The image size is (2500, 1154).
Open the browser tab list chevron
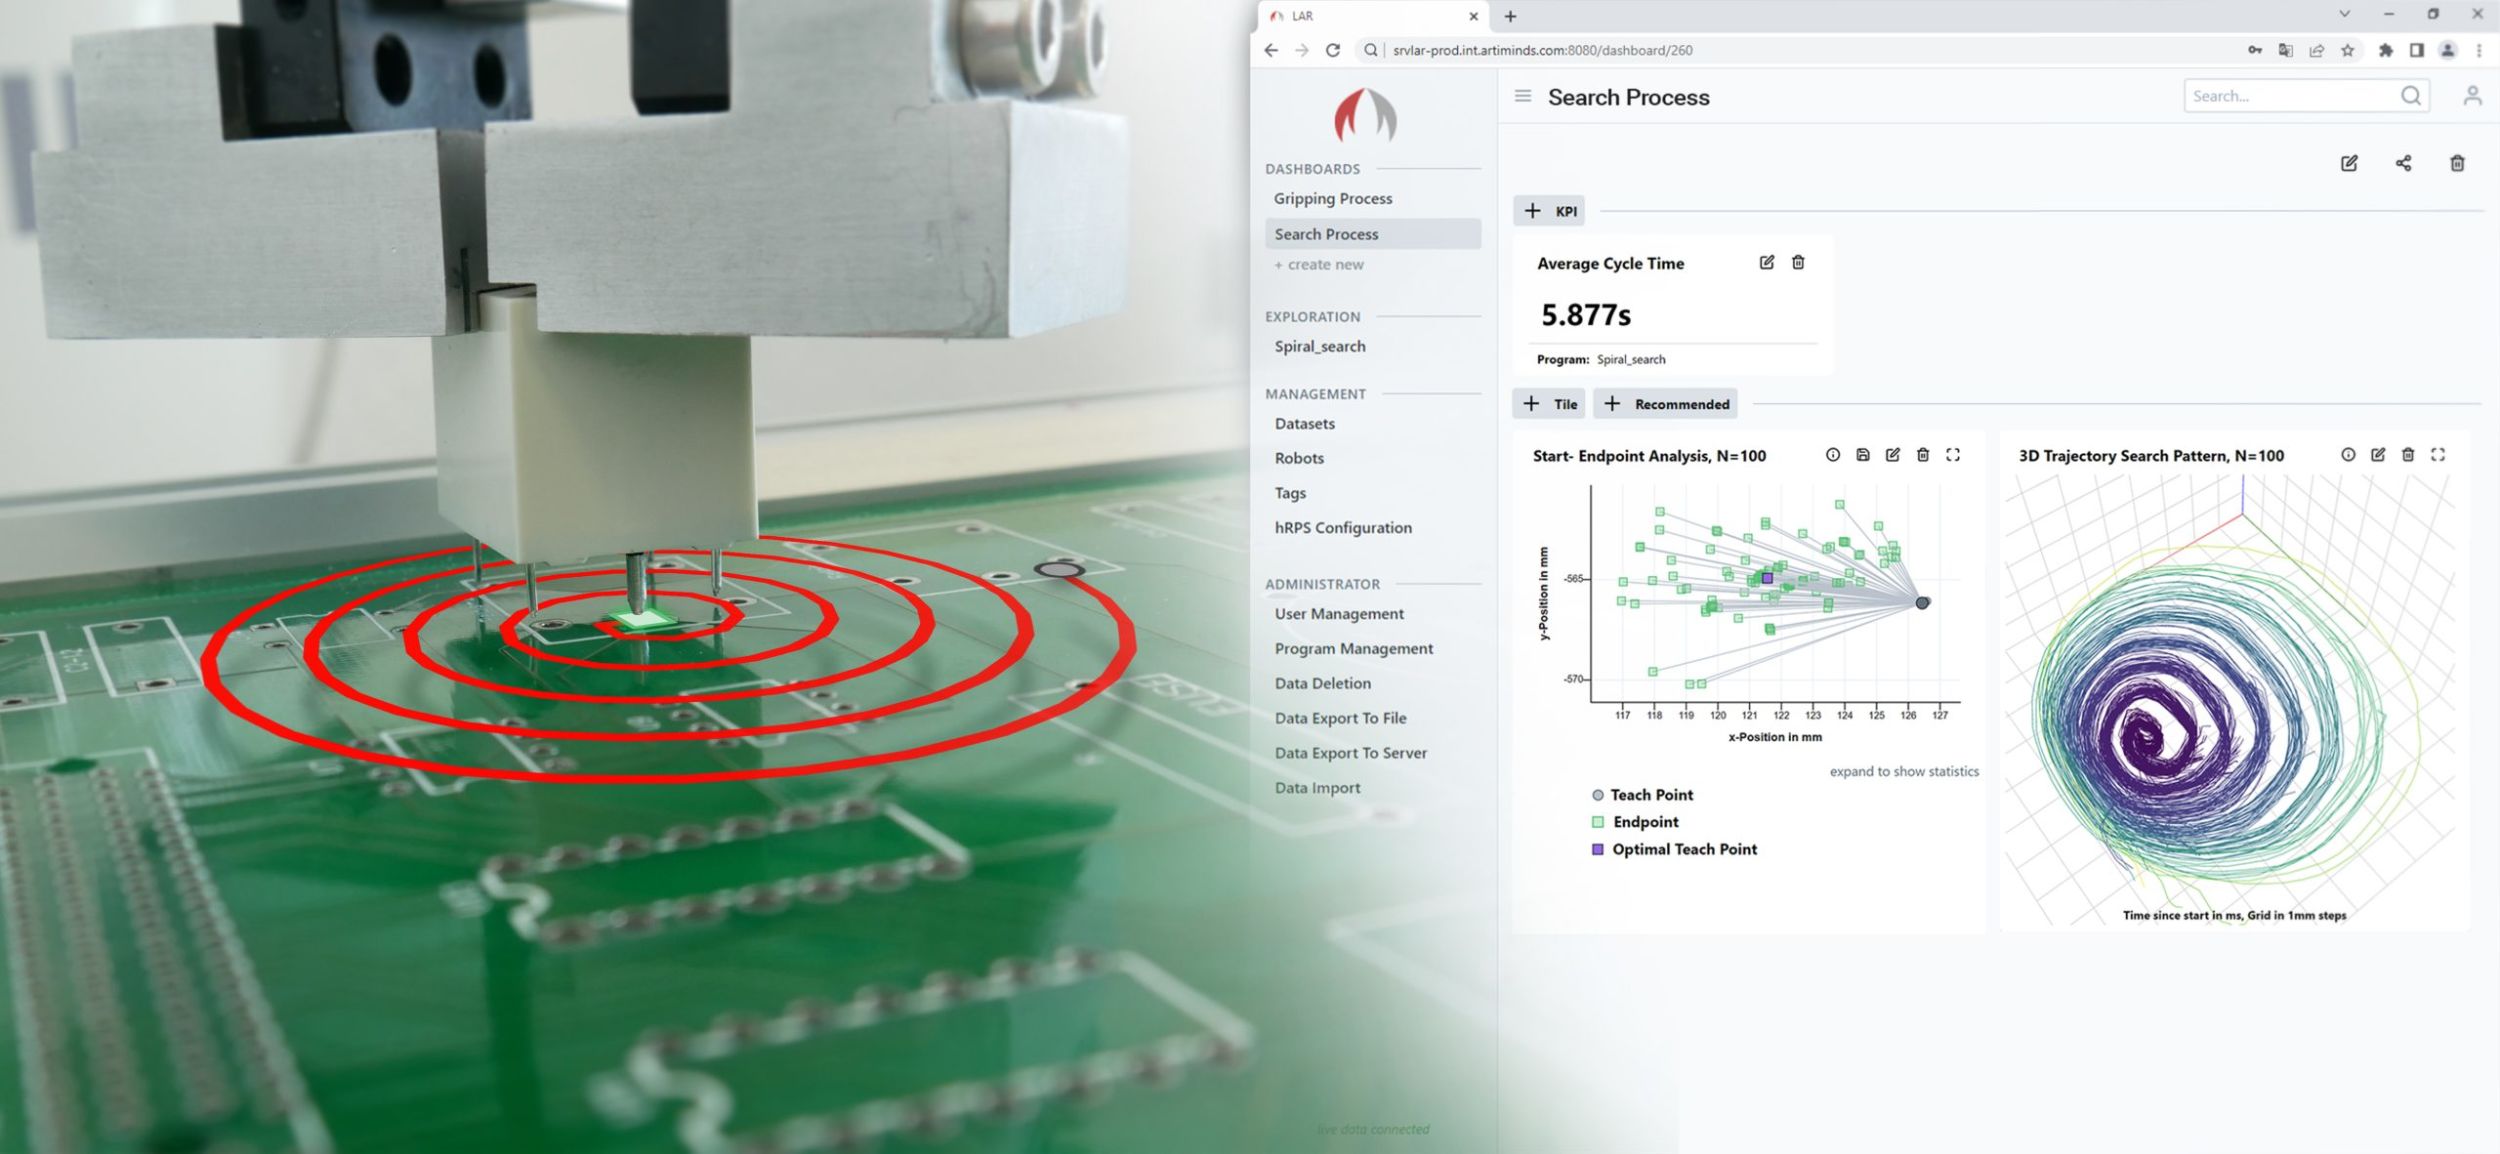(2344, 15)
